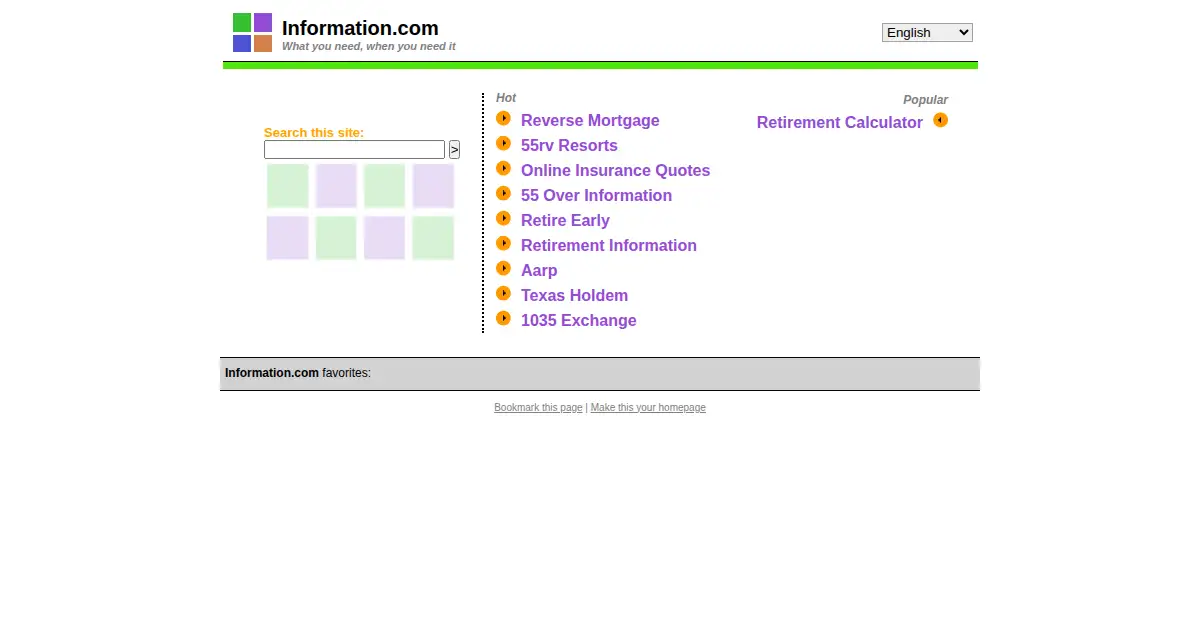Click the orange arrow beside Retire Early
The image size is (1200, 628).
503,218
